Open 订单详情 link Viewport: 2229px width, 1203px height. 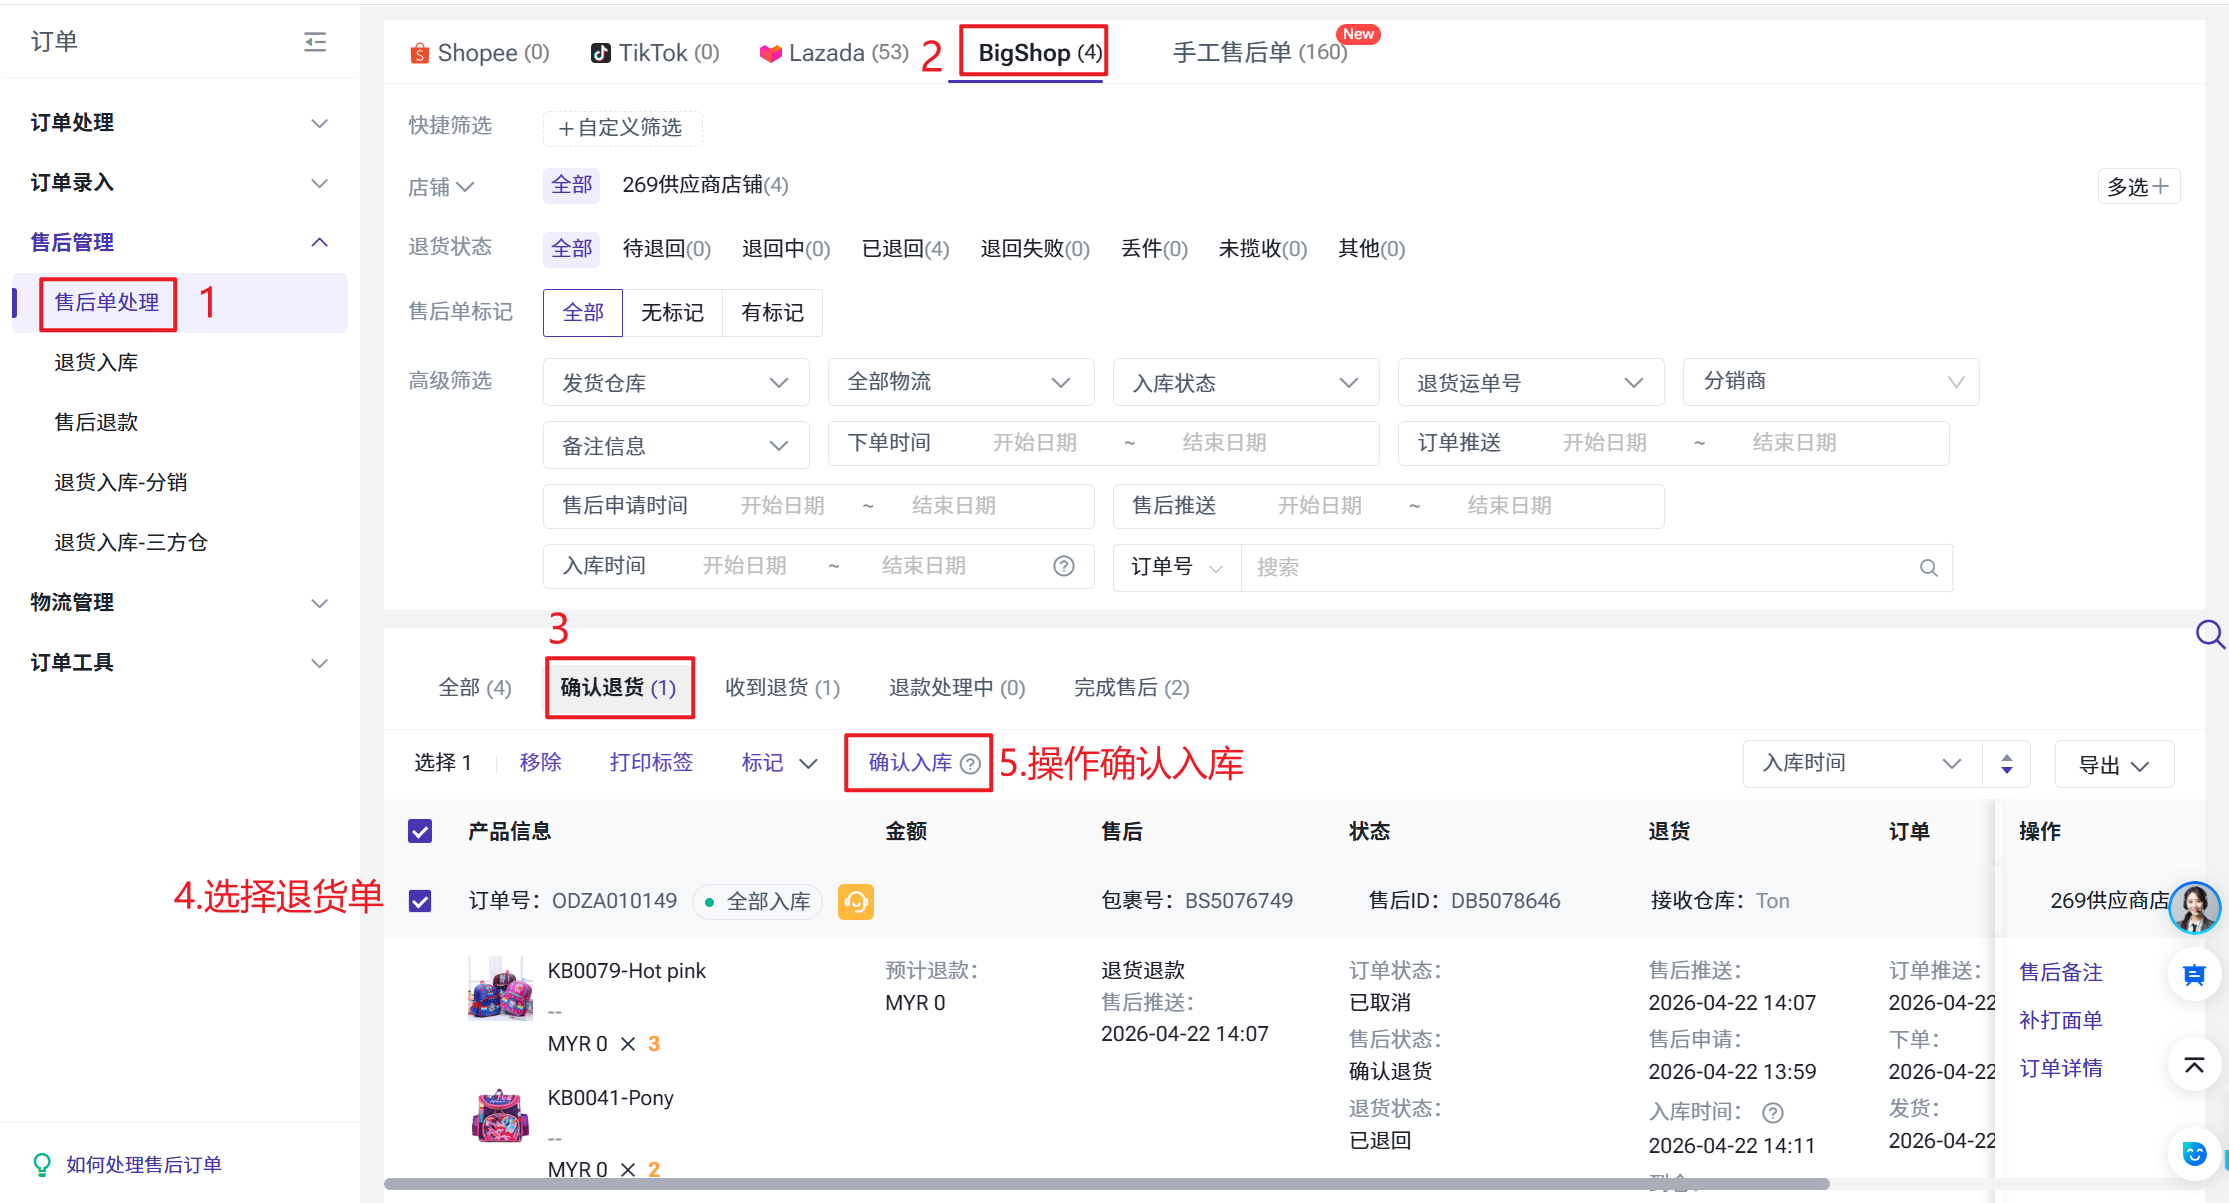2060,1068
